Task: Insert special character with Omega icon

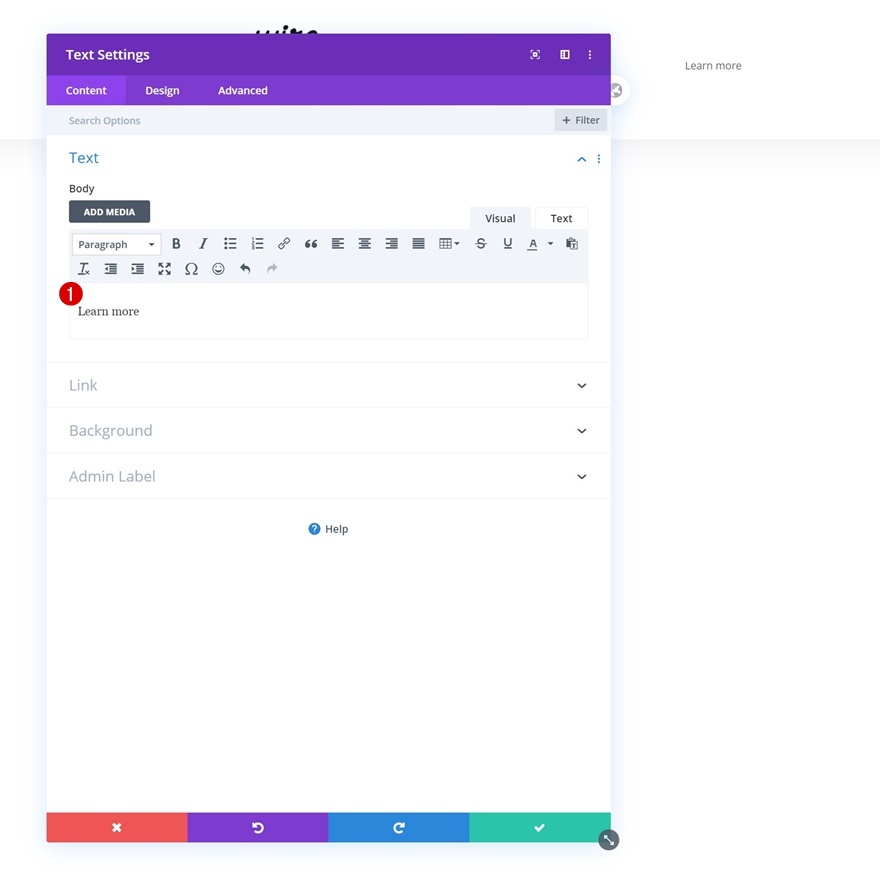Action: [x=191, y=269]
